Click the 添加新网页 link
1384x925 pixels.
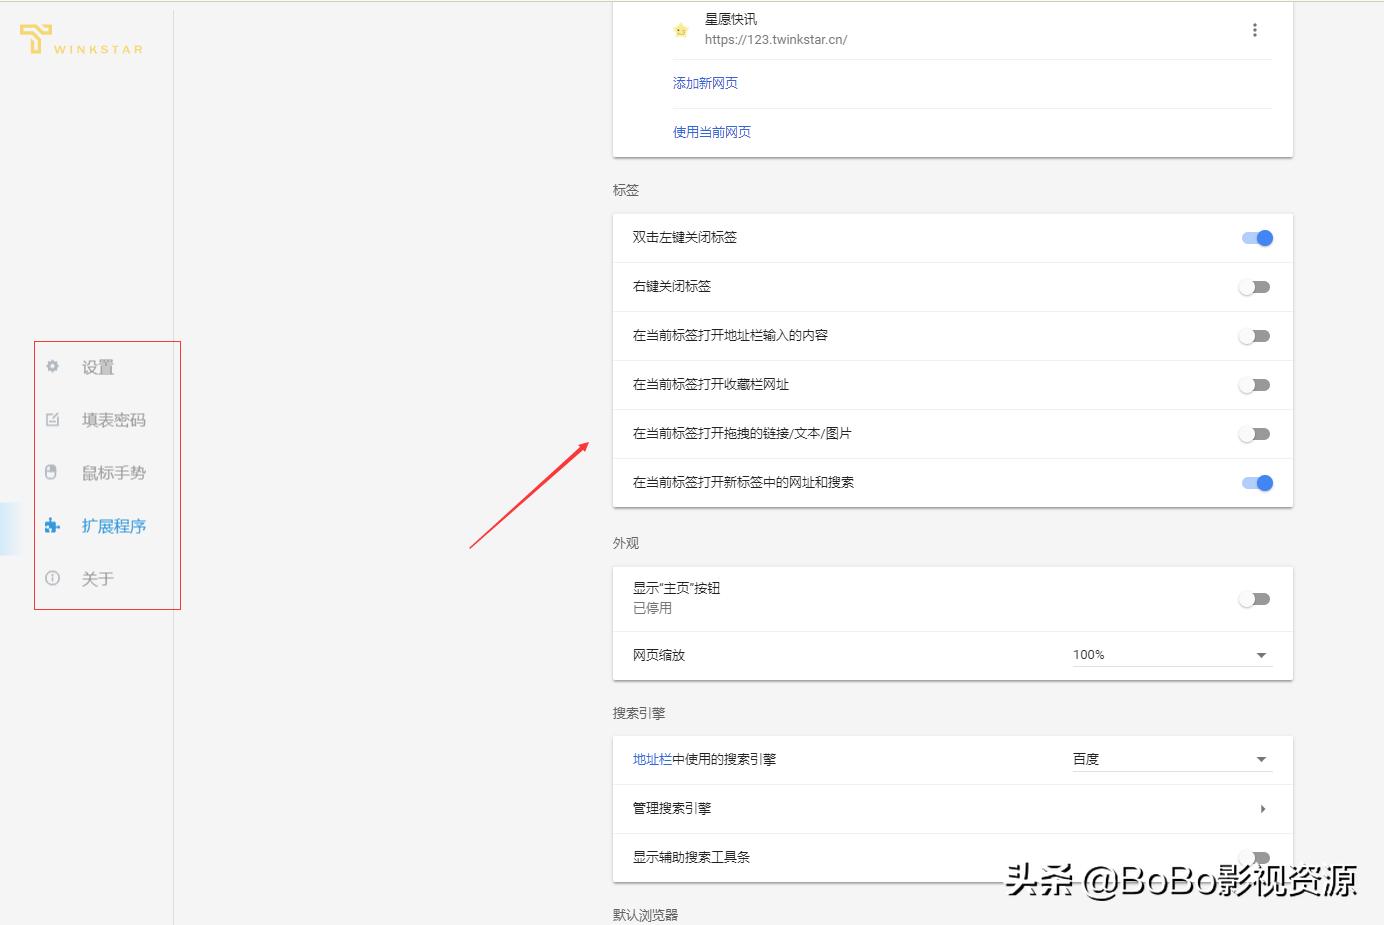[x=705, y=83]
